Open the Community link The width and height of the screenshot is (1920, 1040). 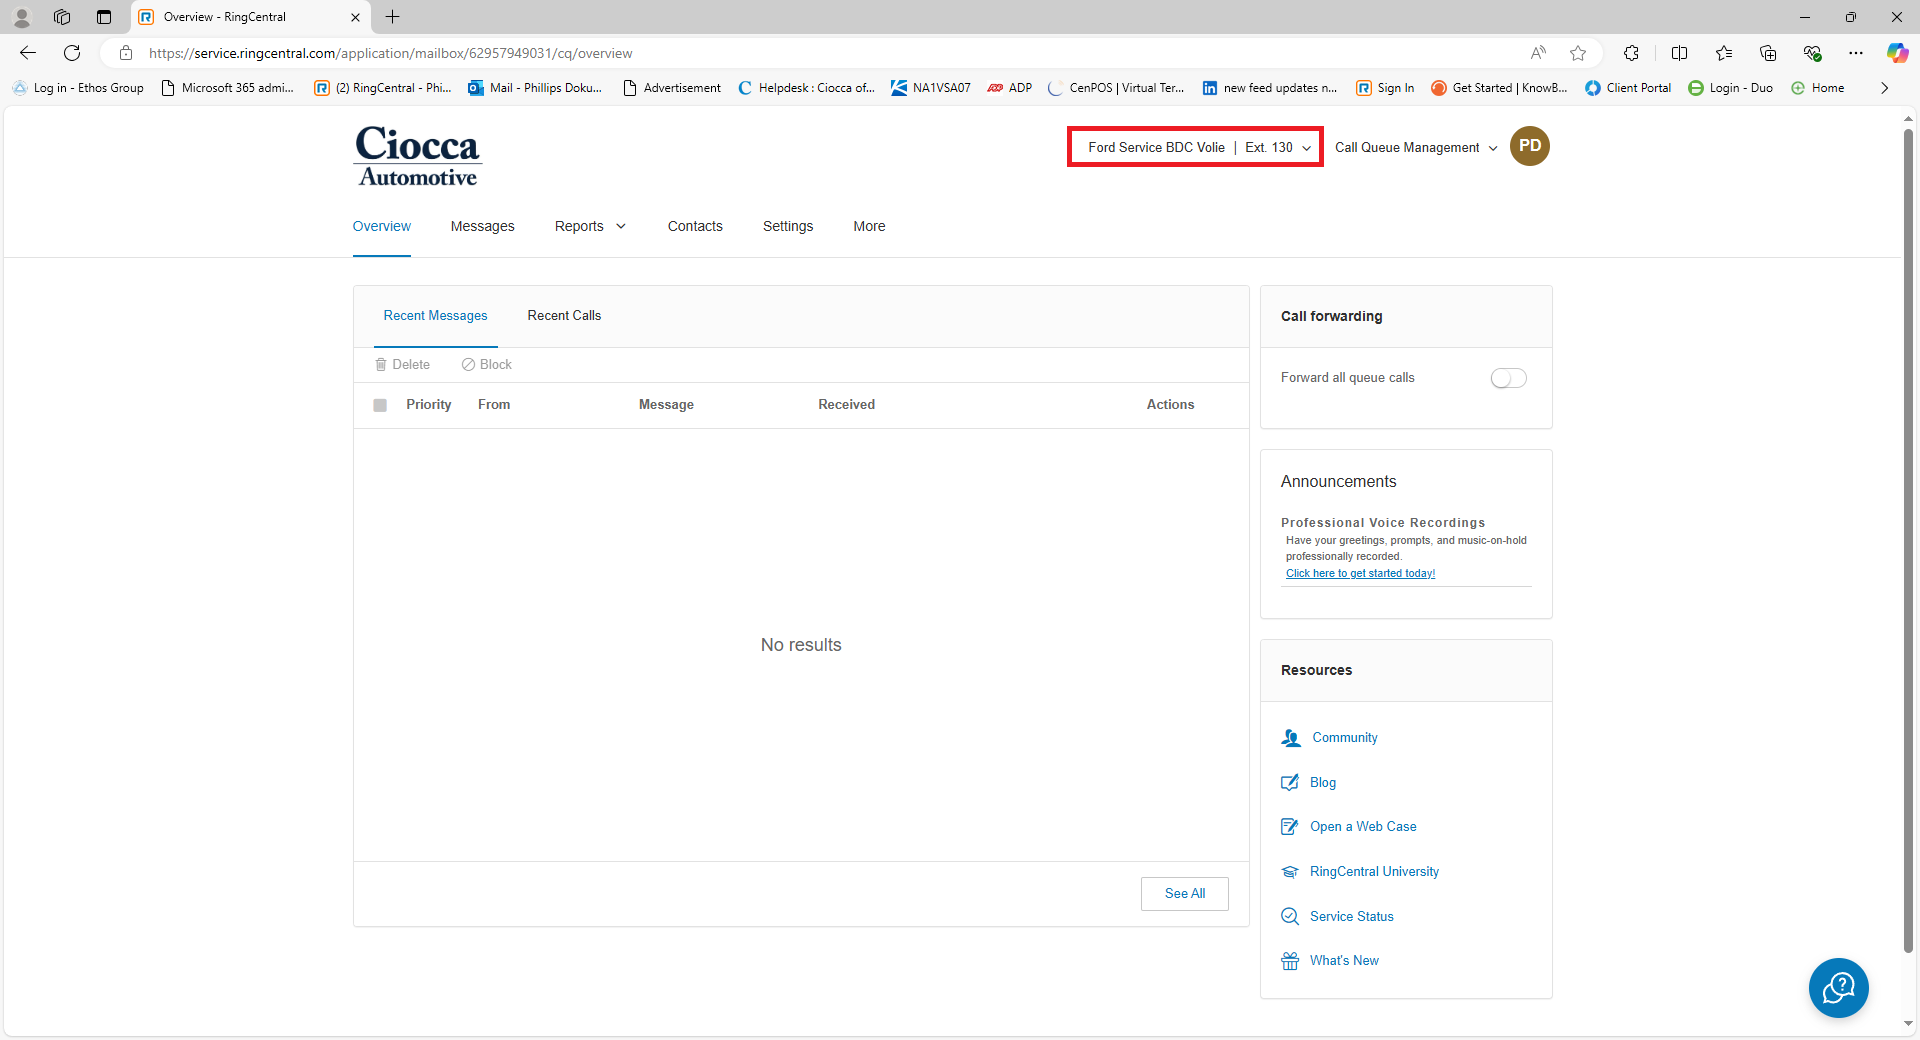[1345, 738]
